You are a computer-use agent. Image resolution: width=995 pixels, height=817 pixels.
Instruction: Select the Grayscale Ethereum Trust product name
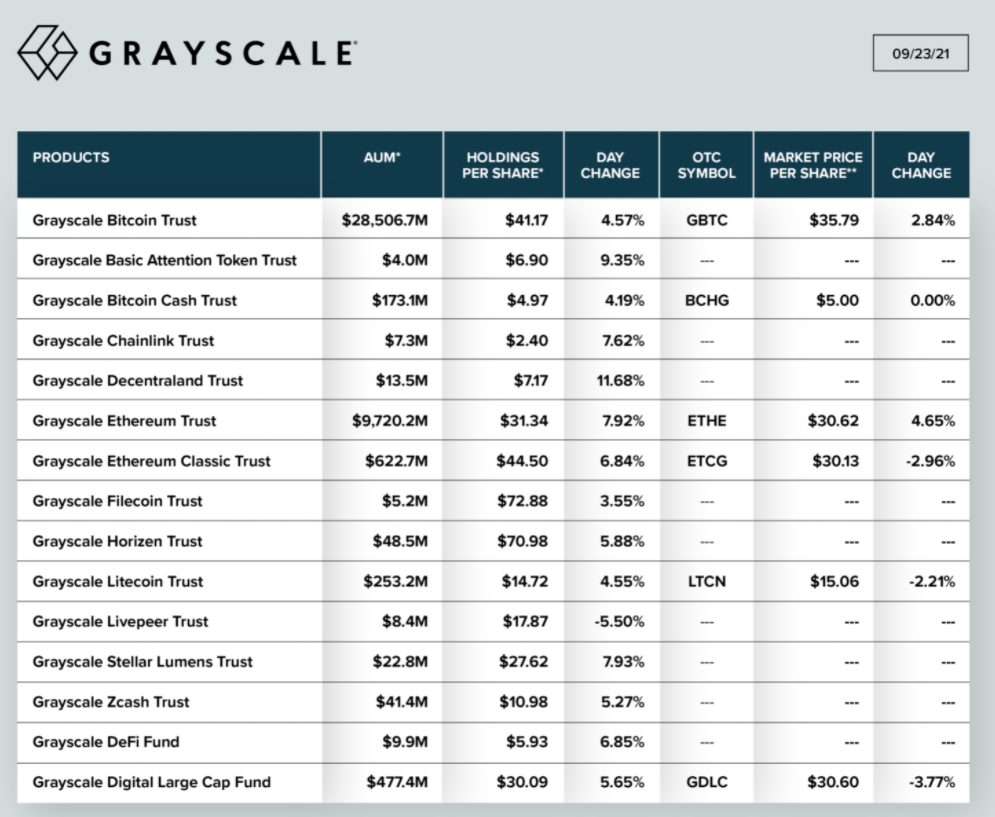(124, 421)
